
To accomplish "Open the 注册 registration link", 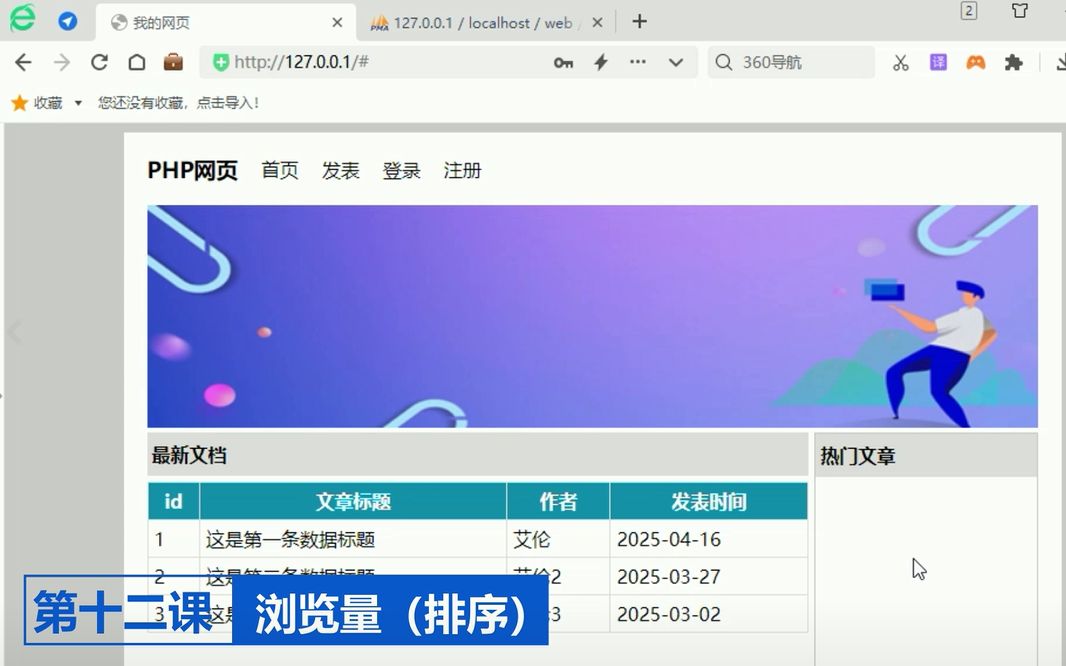I will coord(462,171).
